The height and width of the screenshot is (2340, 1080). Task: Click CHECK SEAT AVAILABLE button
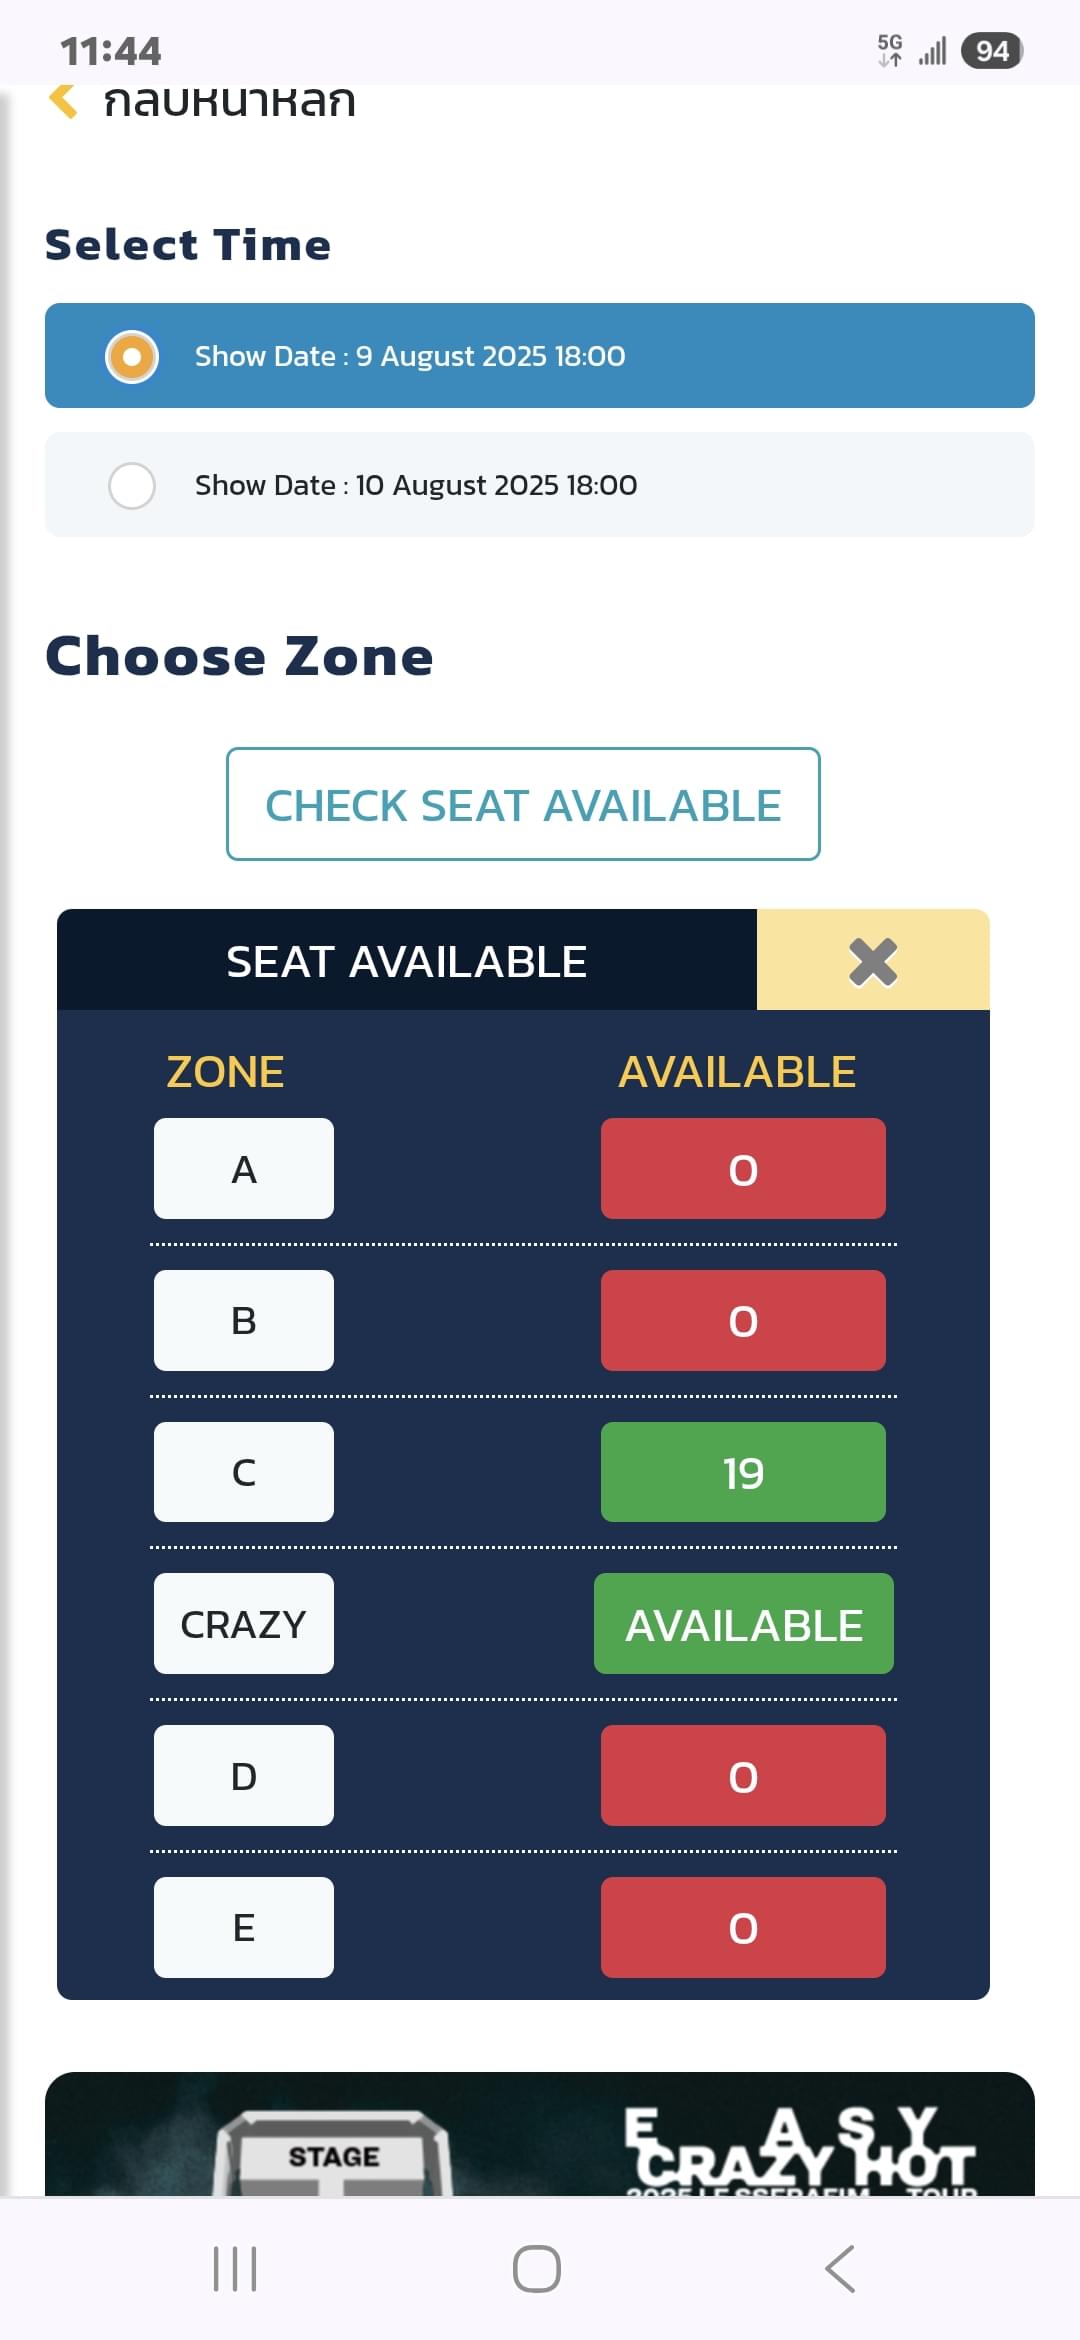point(523,804)
